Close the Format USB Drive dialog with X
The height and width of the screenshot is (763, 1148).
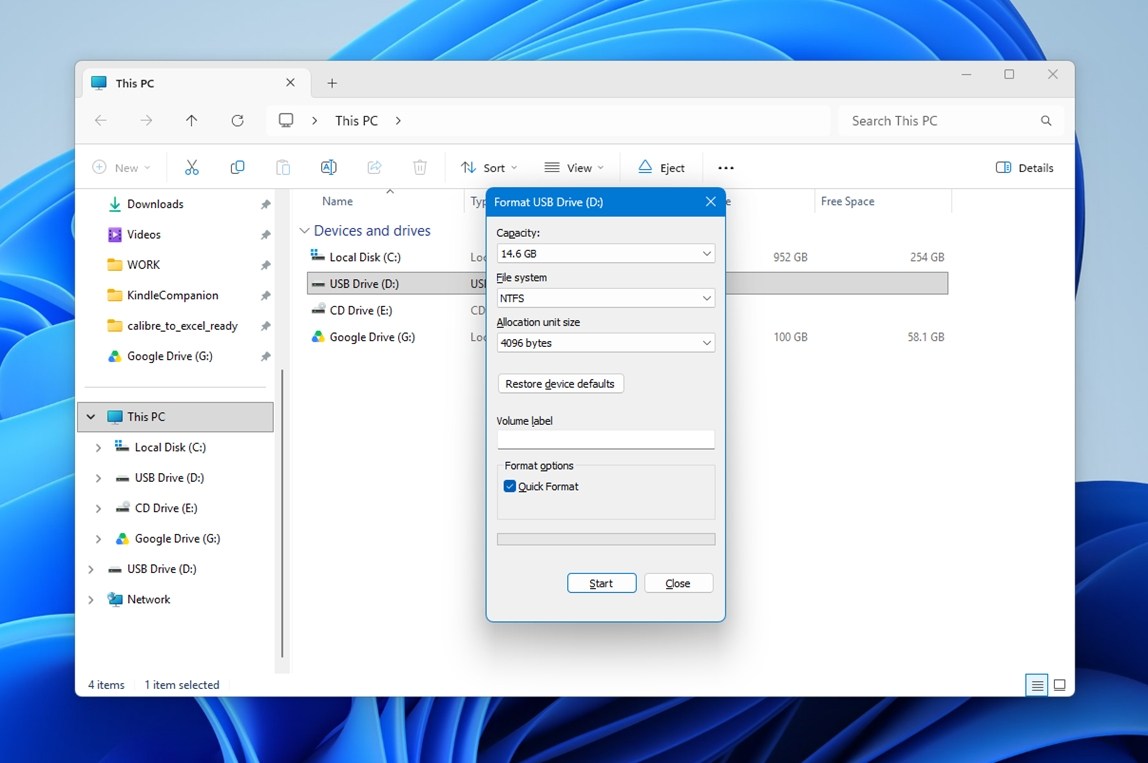tap(710, 201)
